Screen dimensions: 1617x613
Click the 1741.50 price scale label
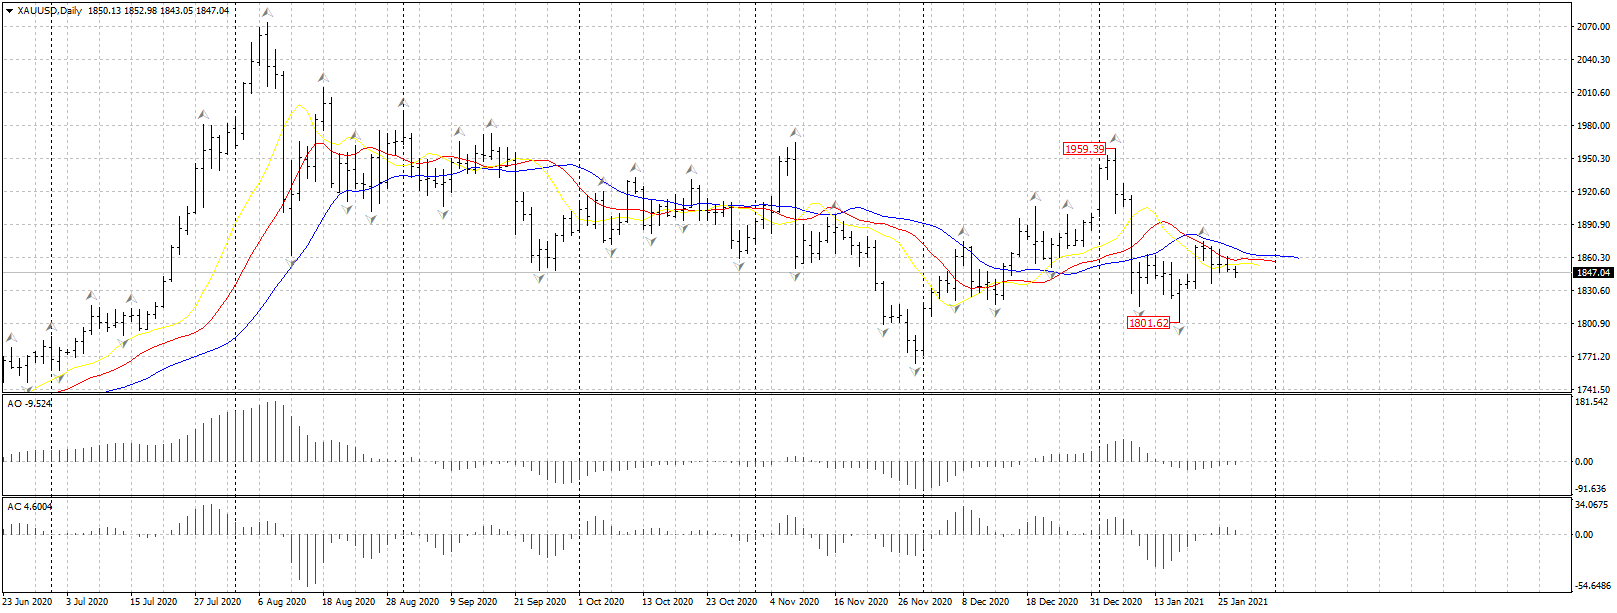click(x=1592, y=389)
